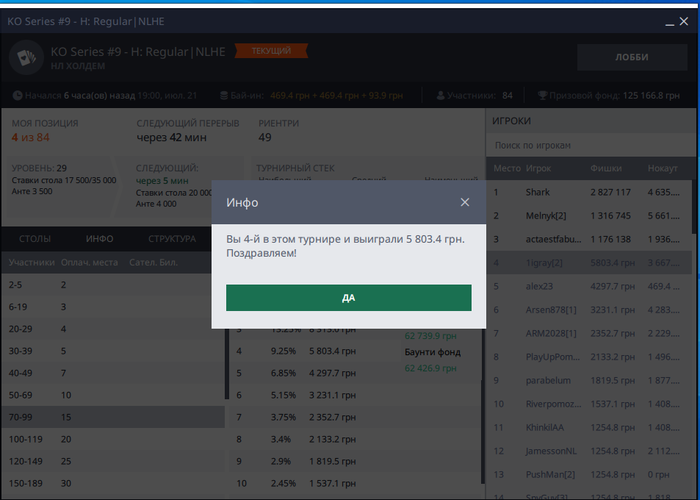Screen dimensions: 700x500
Task: Sort players by Игрок column header
Action: (538, 168)
